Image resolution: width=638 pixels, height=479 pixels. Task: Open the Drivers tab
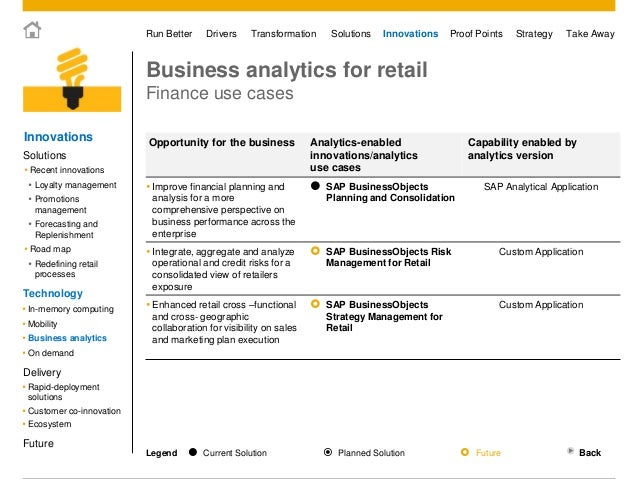[x=221, y=34]
